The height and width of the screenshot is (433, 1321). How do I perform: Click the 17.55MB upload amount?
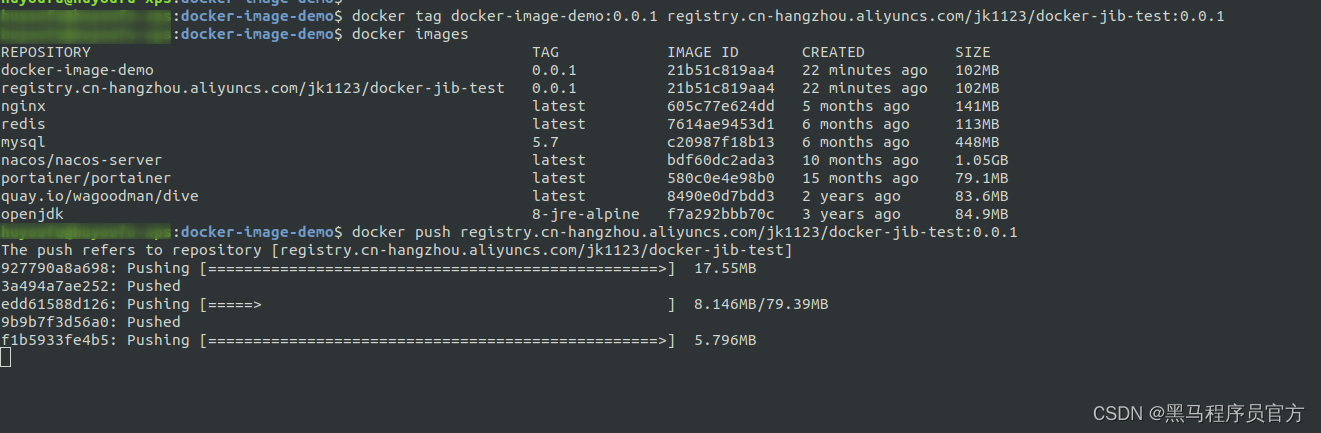coord(725,268)
